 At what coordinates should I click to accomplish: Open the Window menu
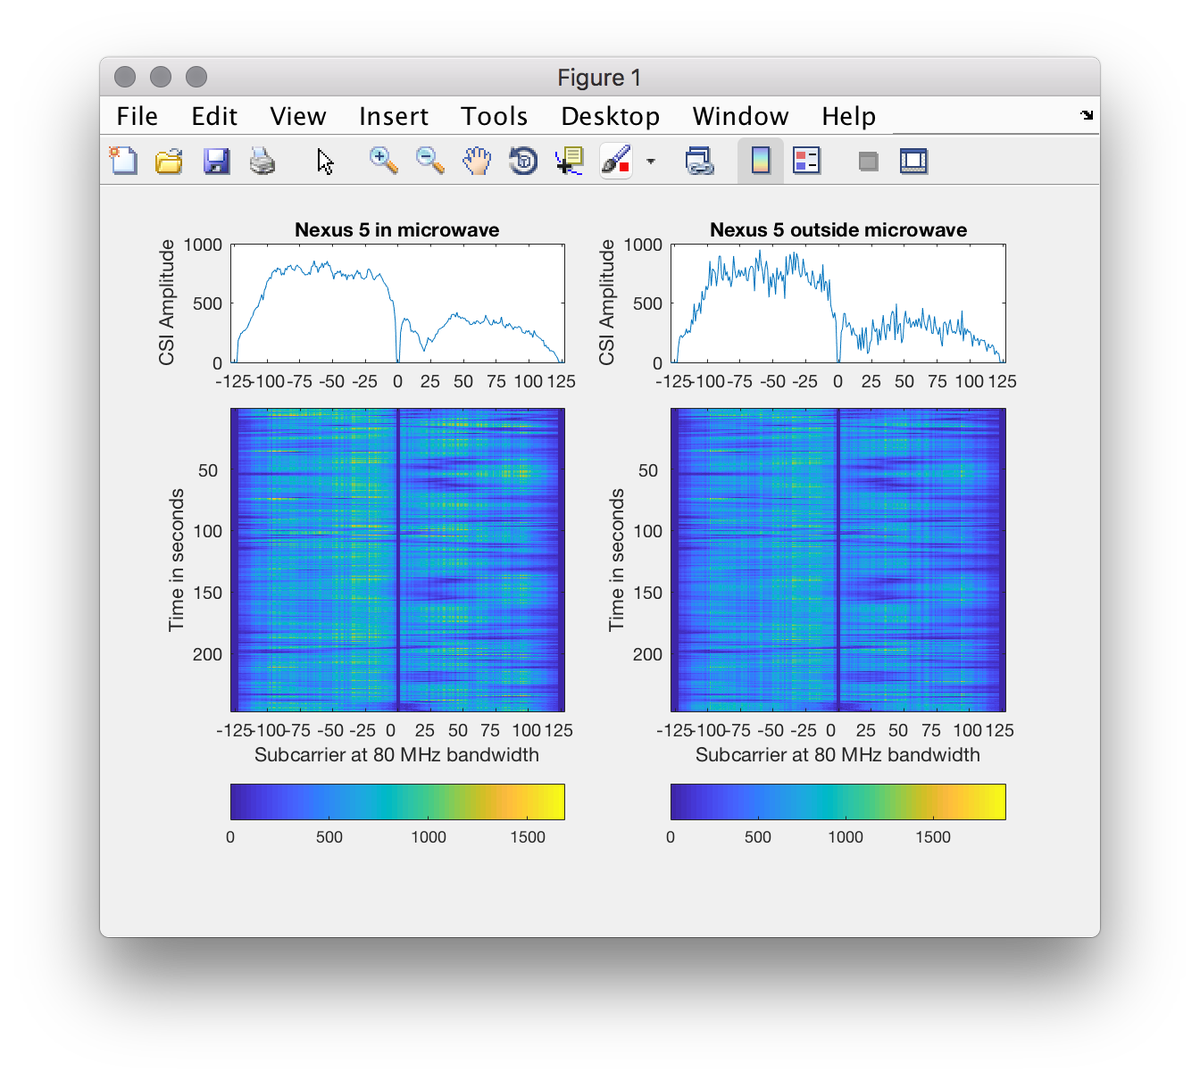click(x=741, y=116)
